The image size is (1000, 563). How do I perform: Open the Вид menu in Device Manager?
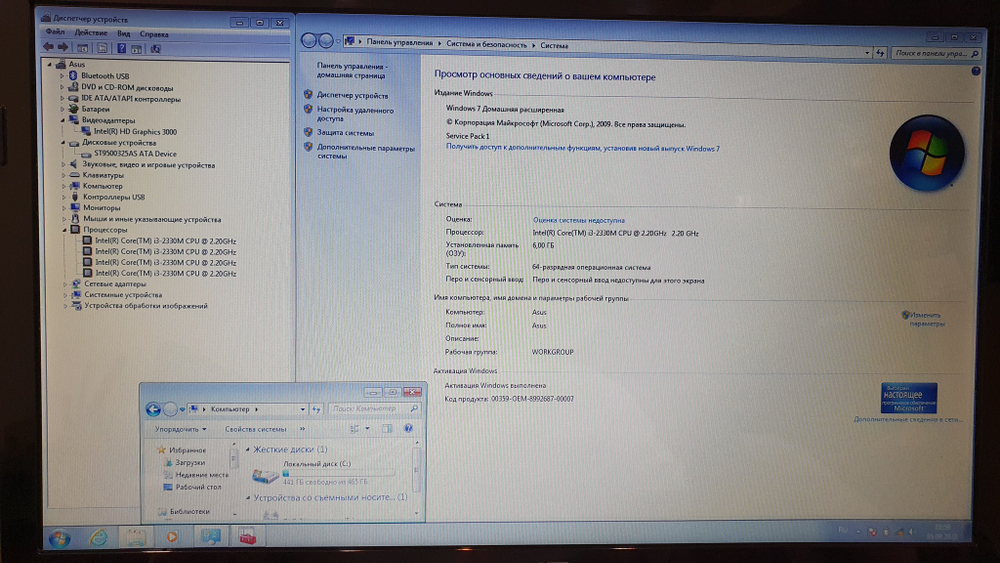(124, 34)
